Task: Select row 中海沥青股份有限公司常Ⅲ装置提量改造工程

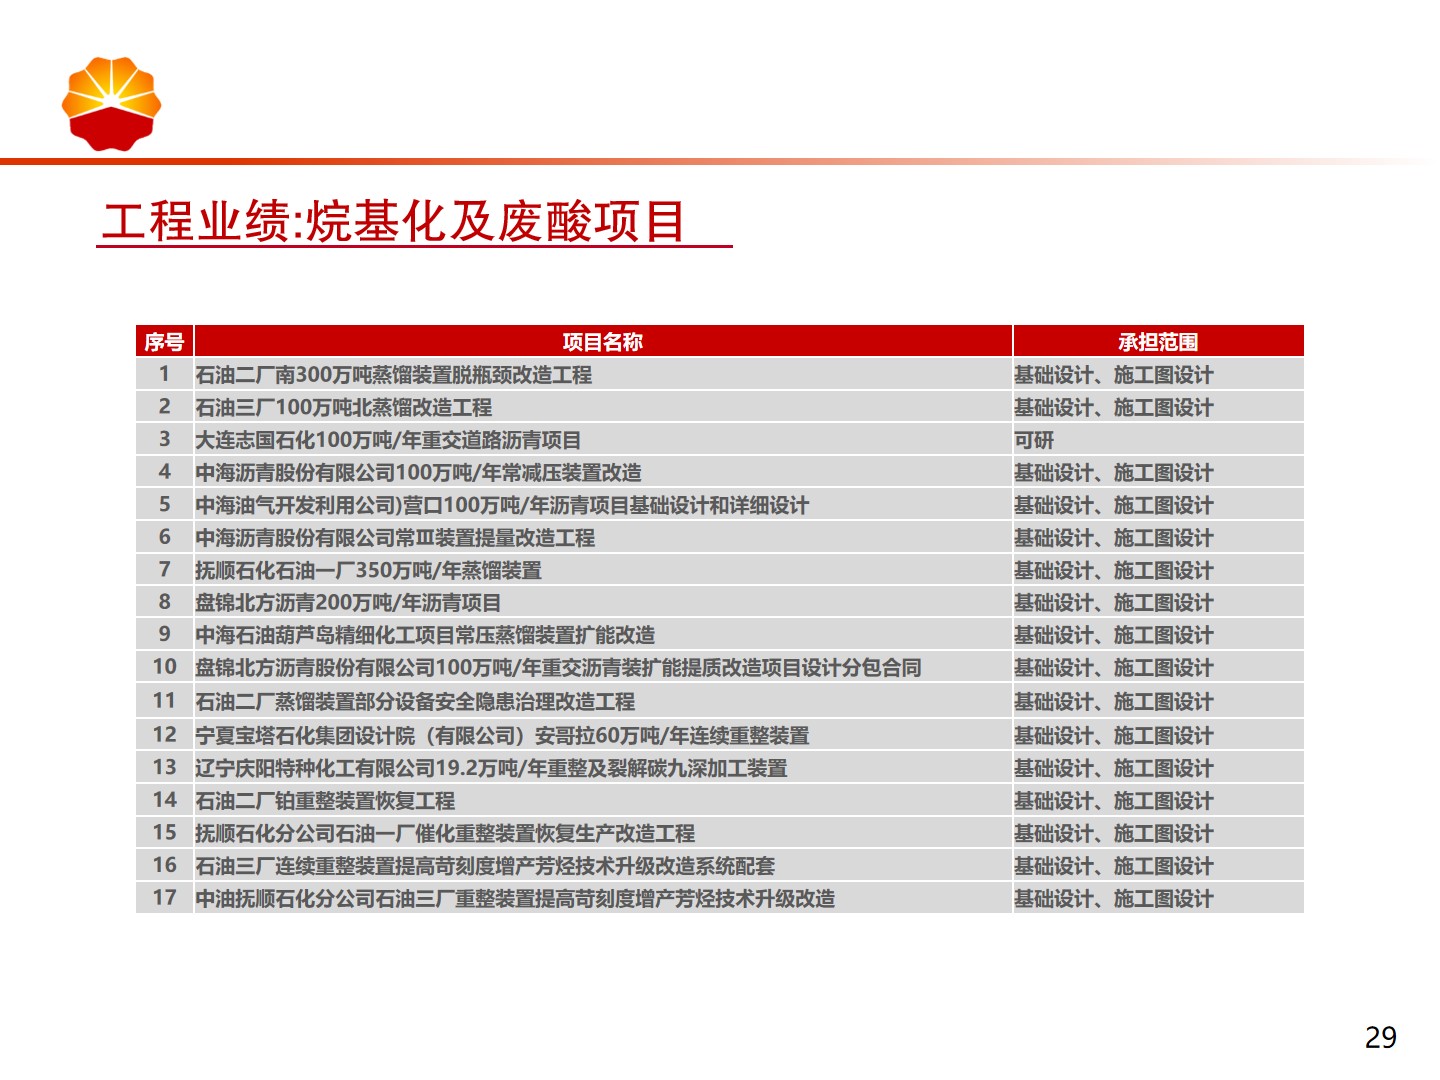Action: [720, 538]
